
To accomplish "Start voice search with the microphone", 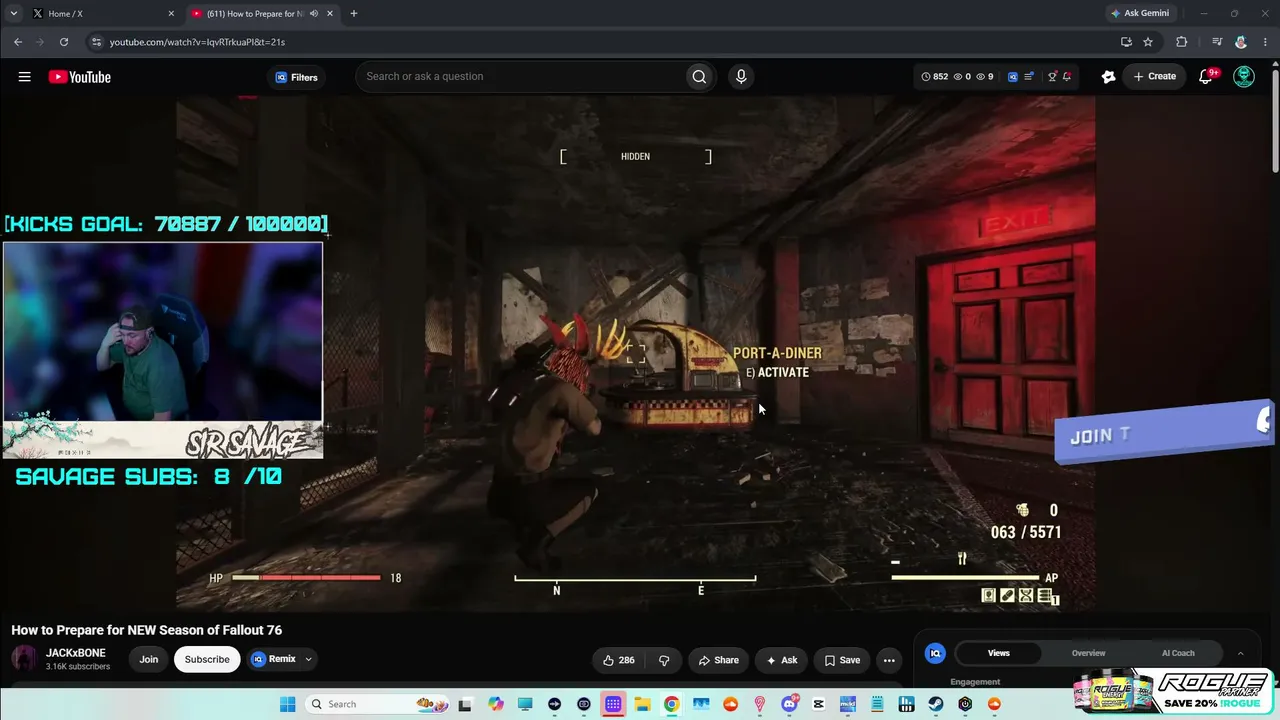I will [x=741, y=77].
